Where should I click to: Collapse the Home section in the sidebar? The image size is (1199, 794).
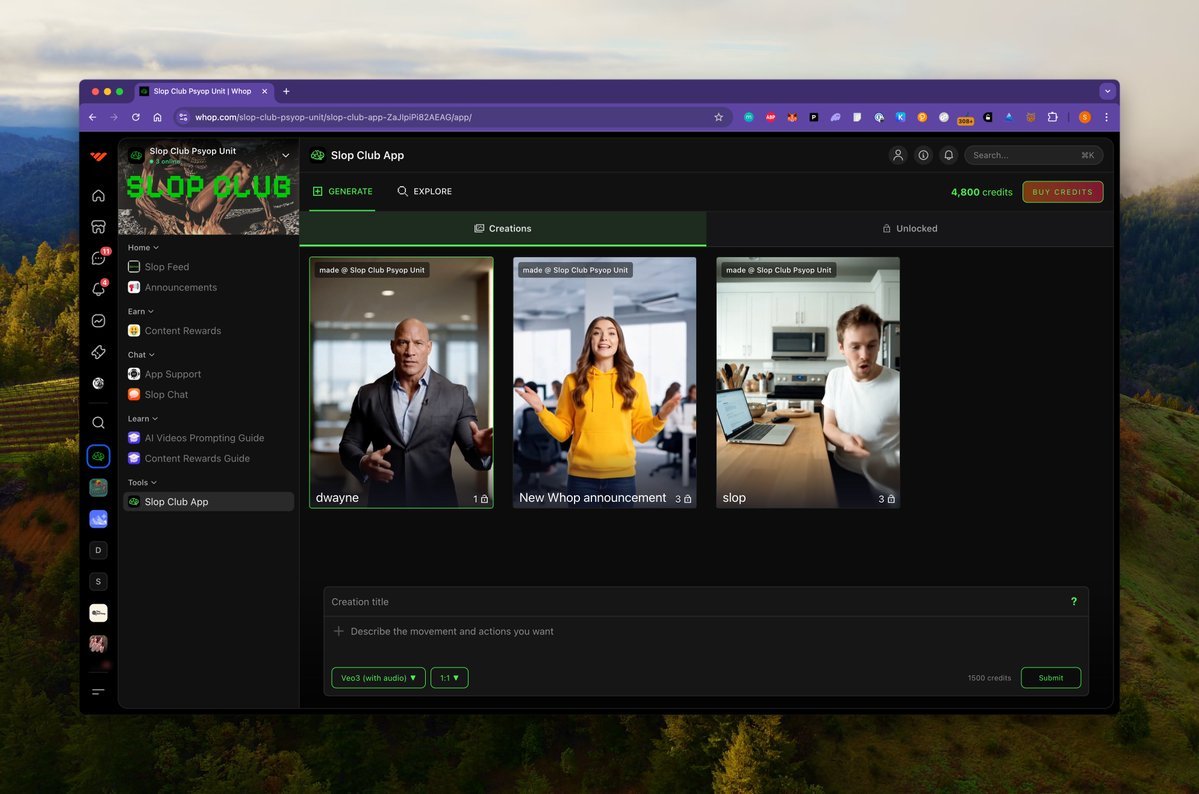point(143,248)
